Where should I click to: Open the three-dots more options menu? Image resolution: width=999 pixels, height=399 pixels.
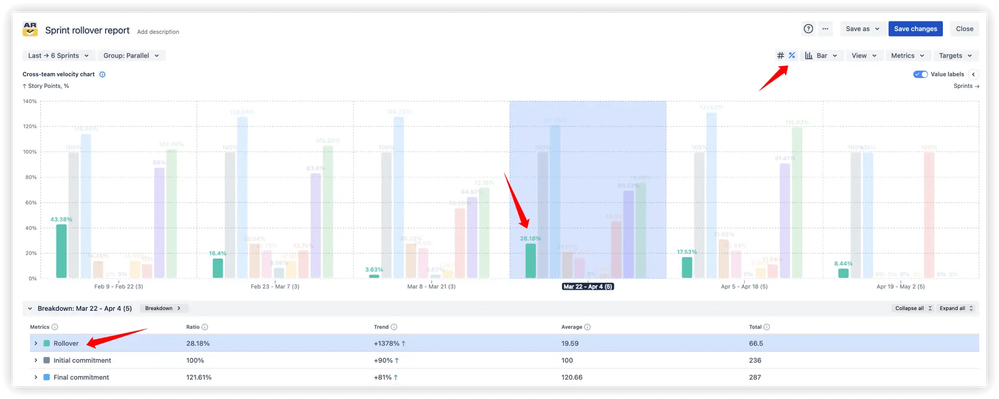pos(825,29)
